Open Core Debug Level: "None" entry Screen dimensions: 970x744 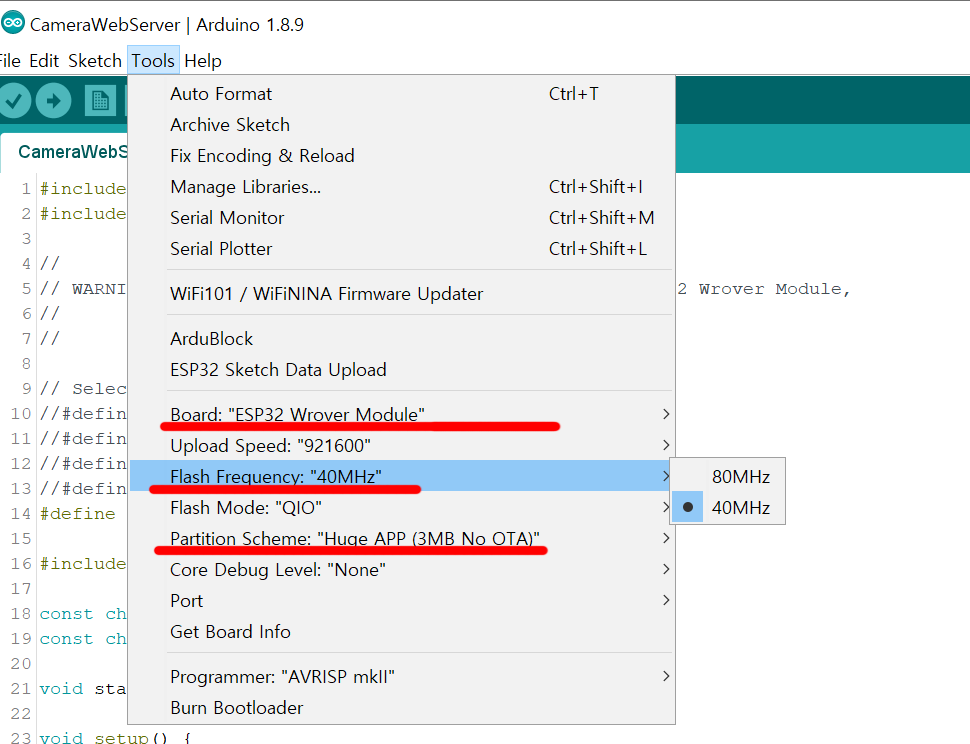tap(401, 569)
